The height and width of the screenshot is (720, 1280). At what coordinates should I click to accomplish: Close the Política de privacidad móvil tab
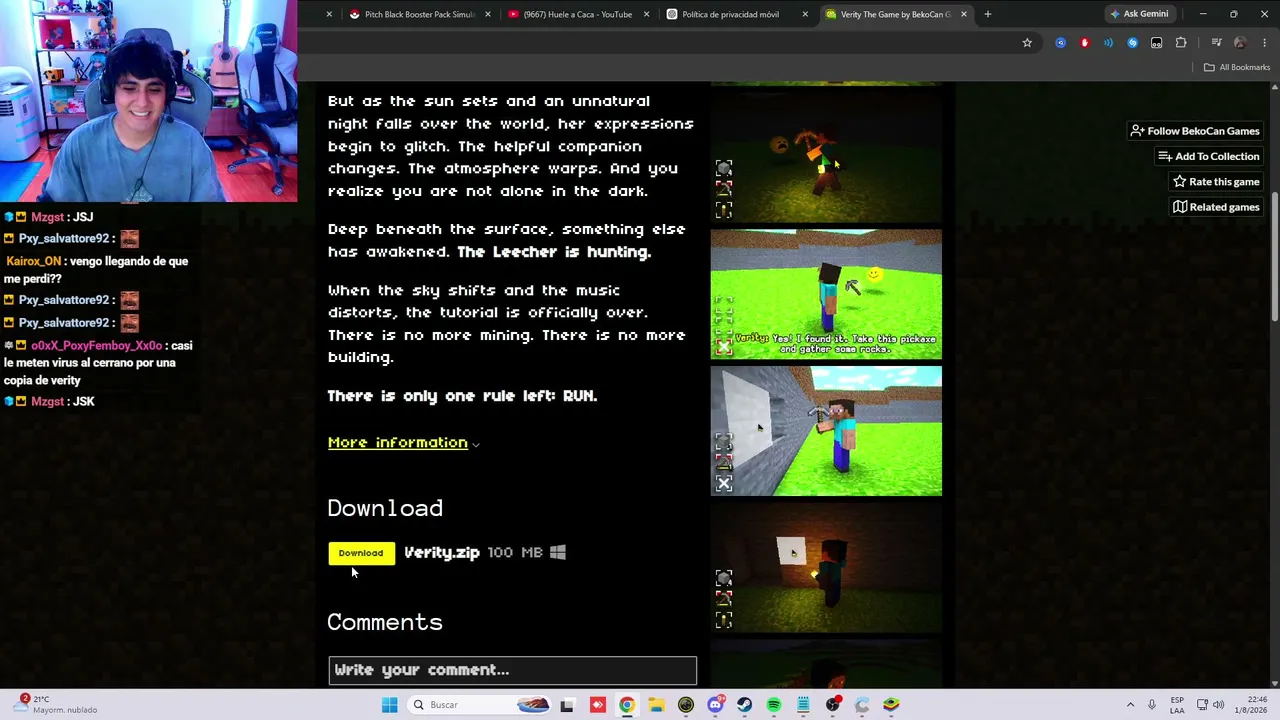(x=805, y=14)
